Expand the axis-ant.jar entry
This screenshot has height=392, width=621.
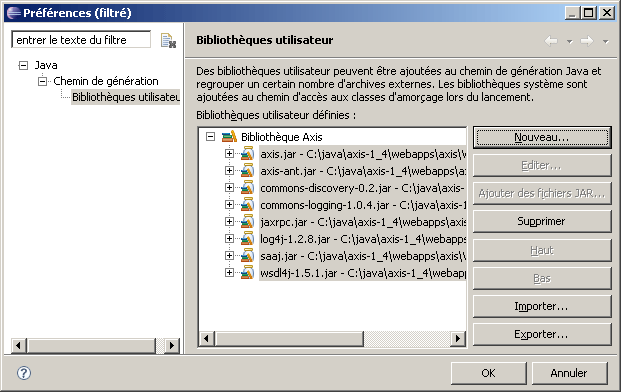229,171
